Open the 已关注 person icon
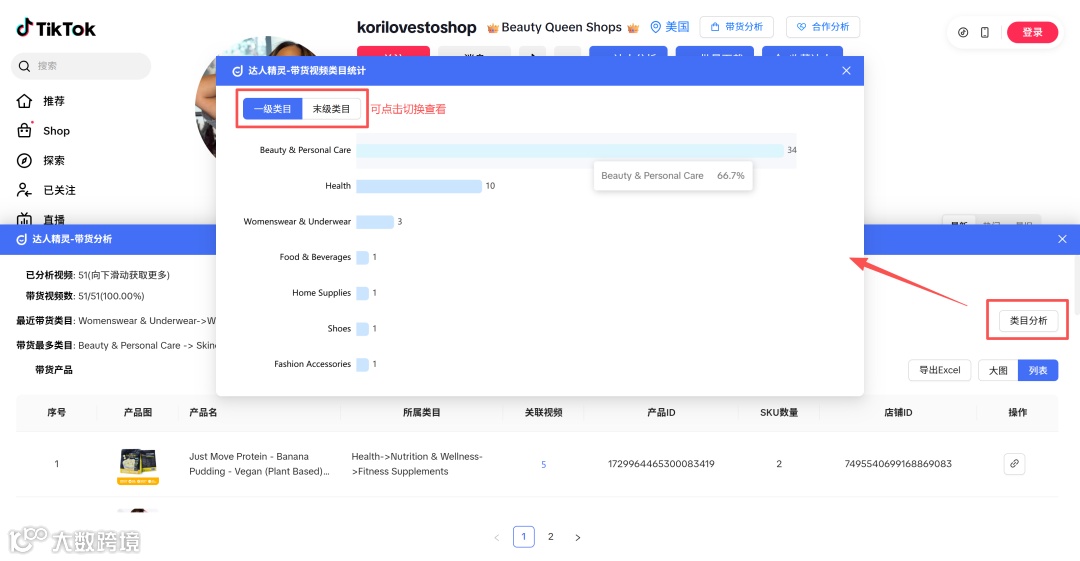 (24, 190)
